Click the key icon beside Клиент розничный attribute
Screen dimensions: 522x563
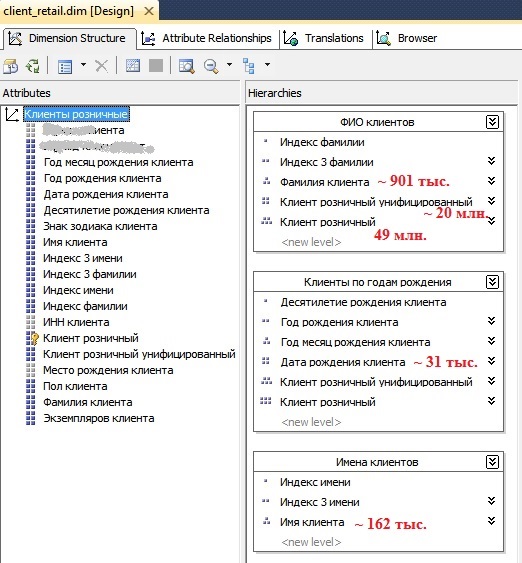[32, 338]
